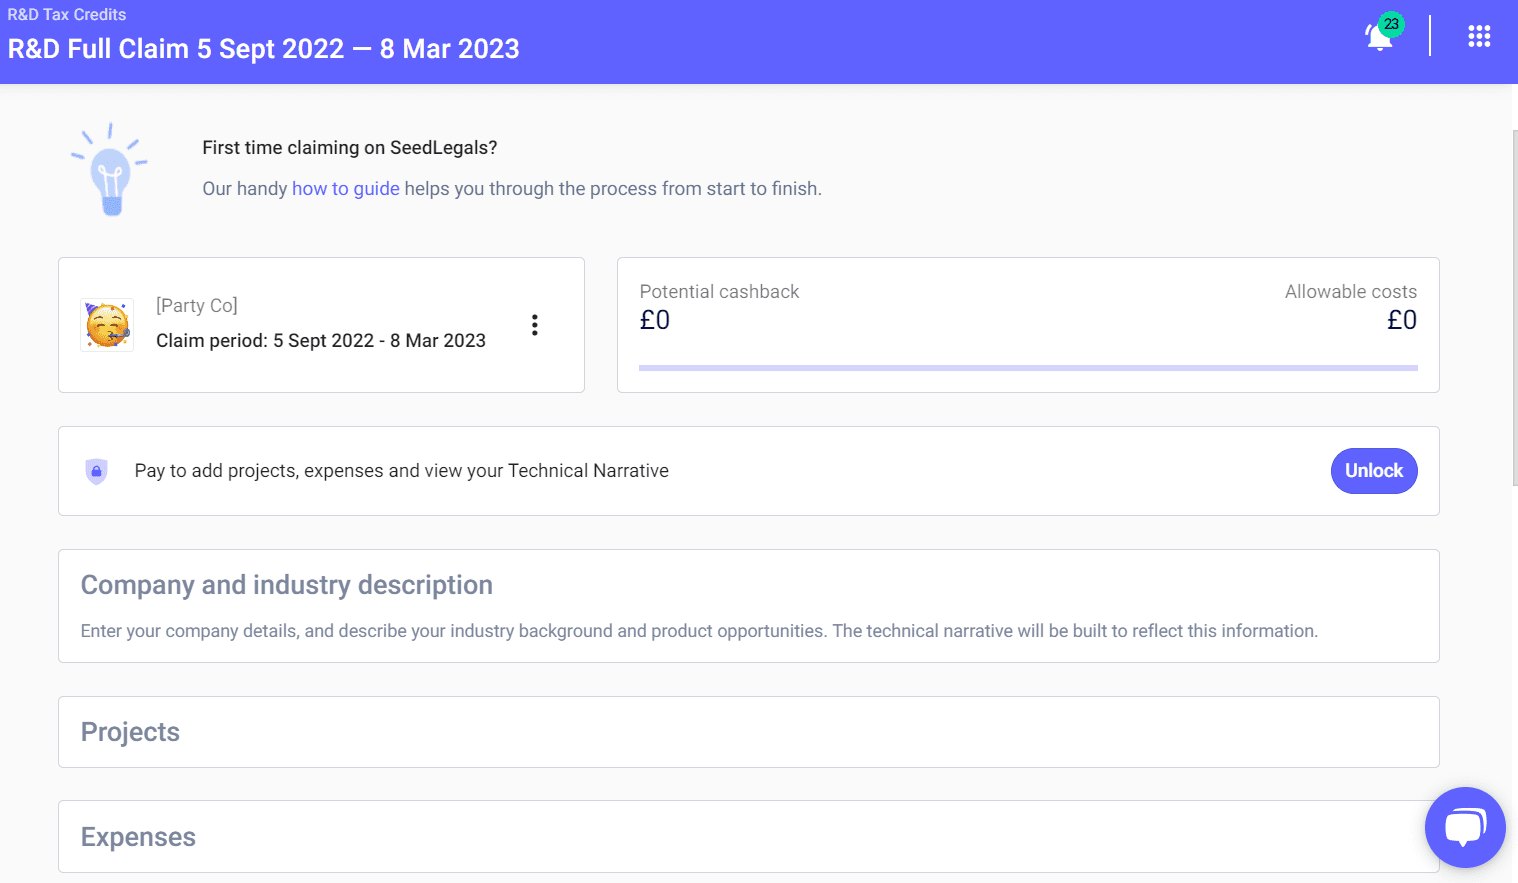Open the live chat bubble icon
Screen dimensions: 1518x883
pyautogui.click(x=1465, y=827)
